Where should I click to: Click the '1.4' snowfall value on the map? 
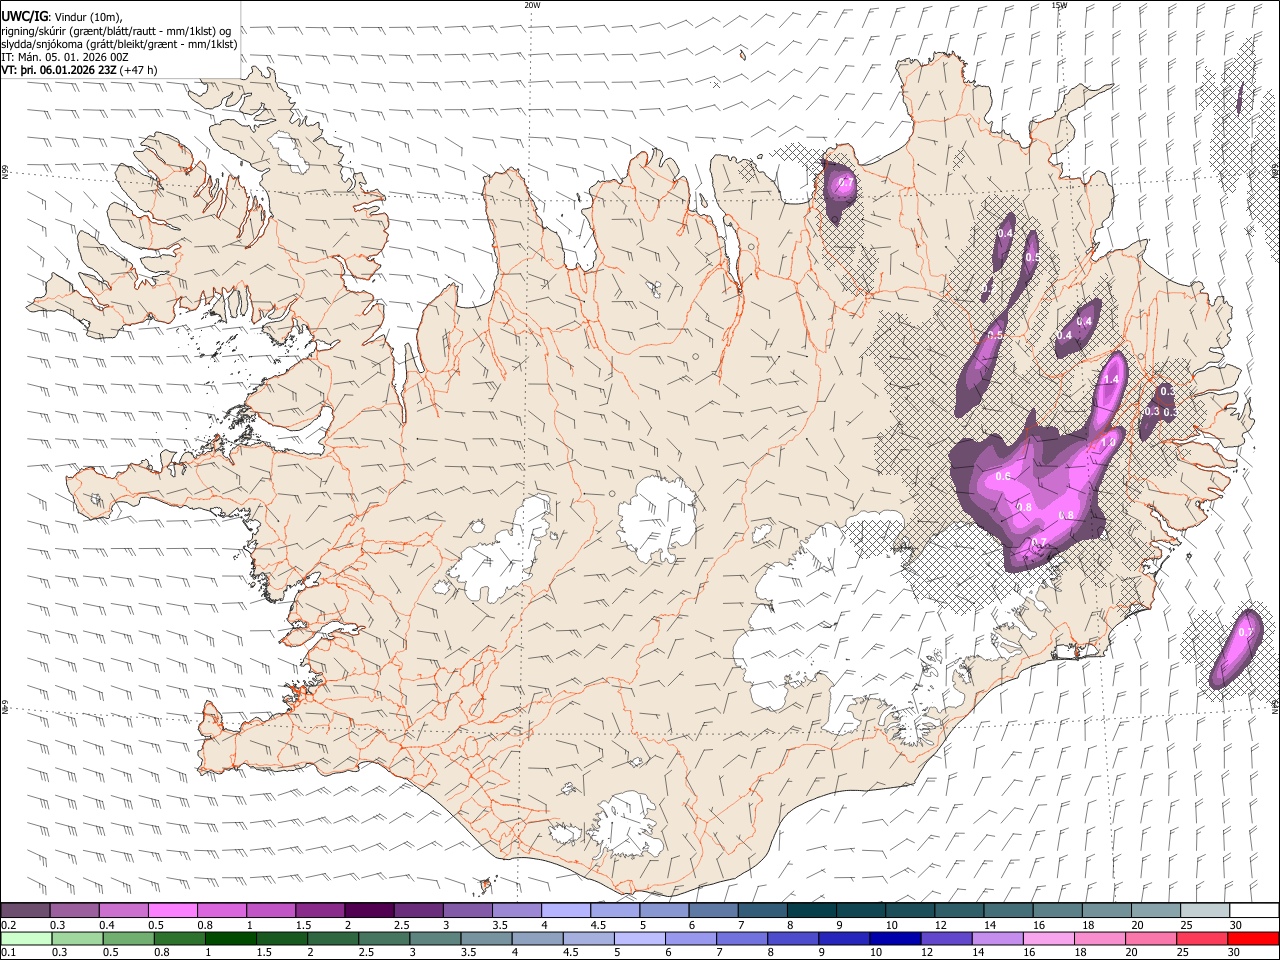pos(1111,380)
